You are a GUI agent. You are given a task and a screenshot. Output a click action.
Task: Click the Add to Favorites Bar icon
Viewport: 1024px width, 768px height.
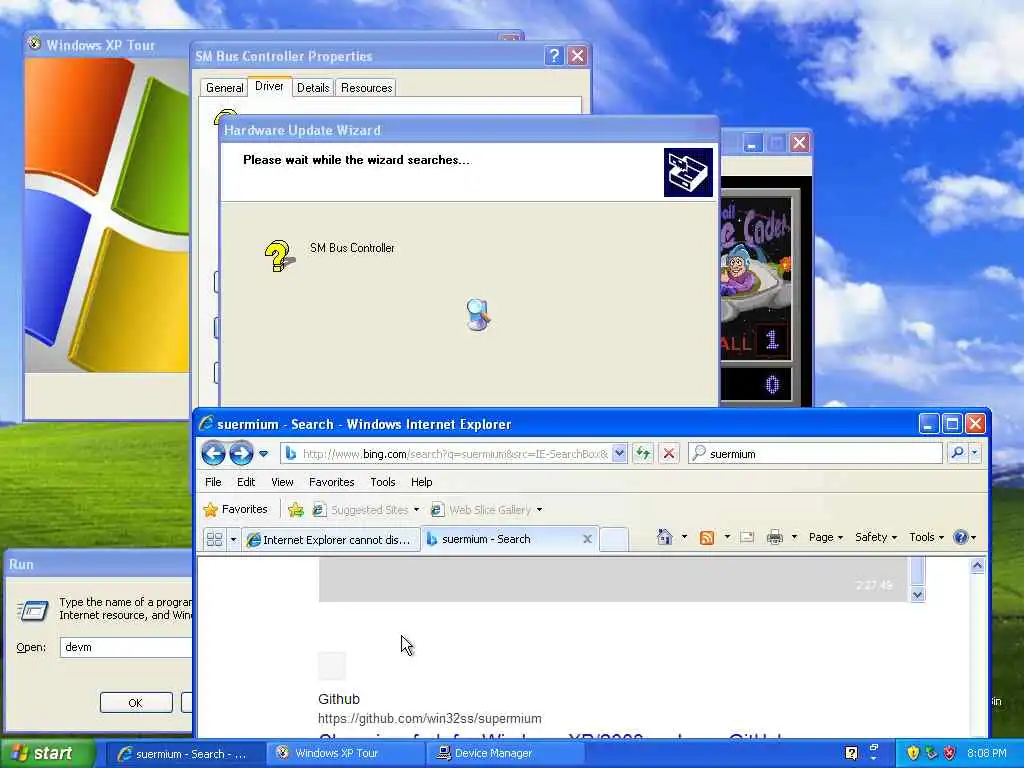(296, 509)
